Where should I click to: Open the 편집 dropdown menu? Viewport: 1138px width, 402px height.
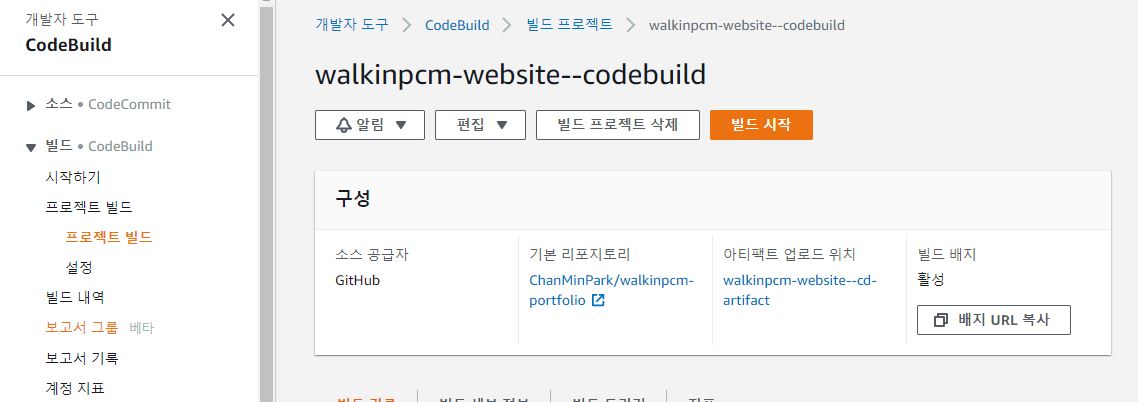[x=480, y=125]
